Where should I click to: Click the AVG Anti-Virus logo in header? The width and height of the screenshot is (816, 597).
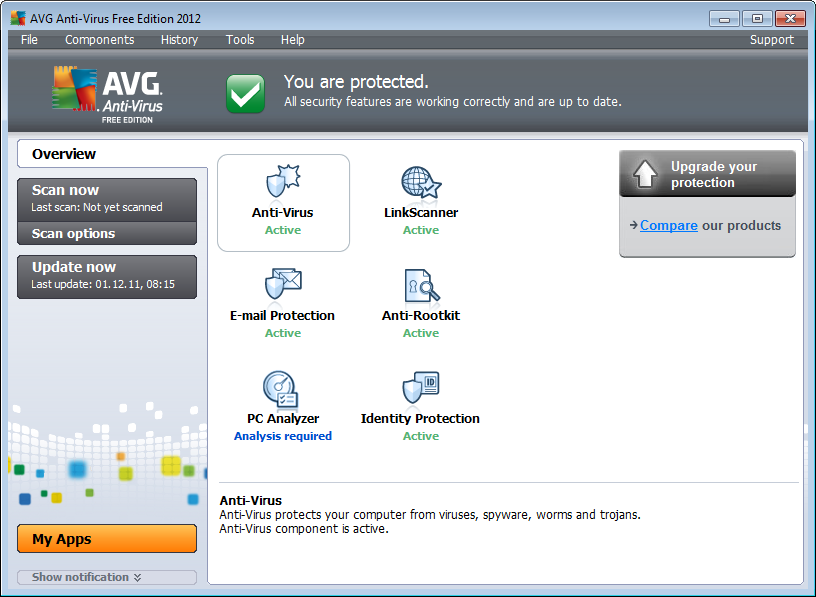pos(108,95)
